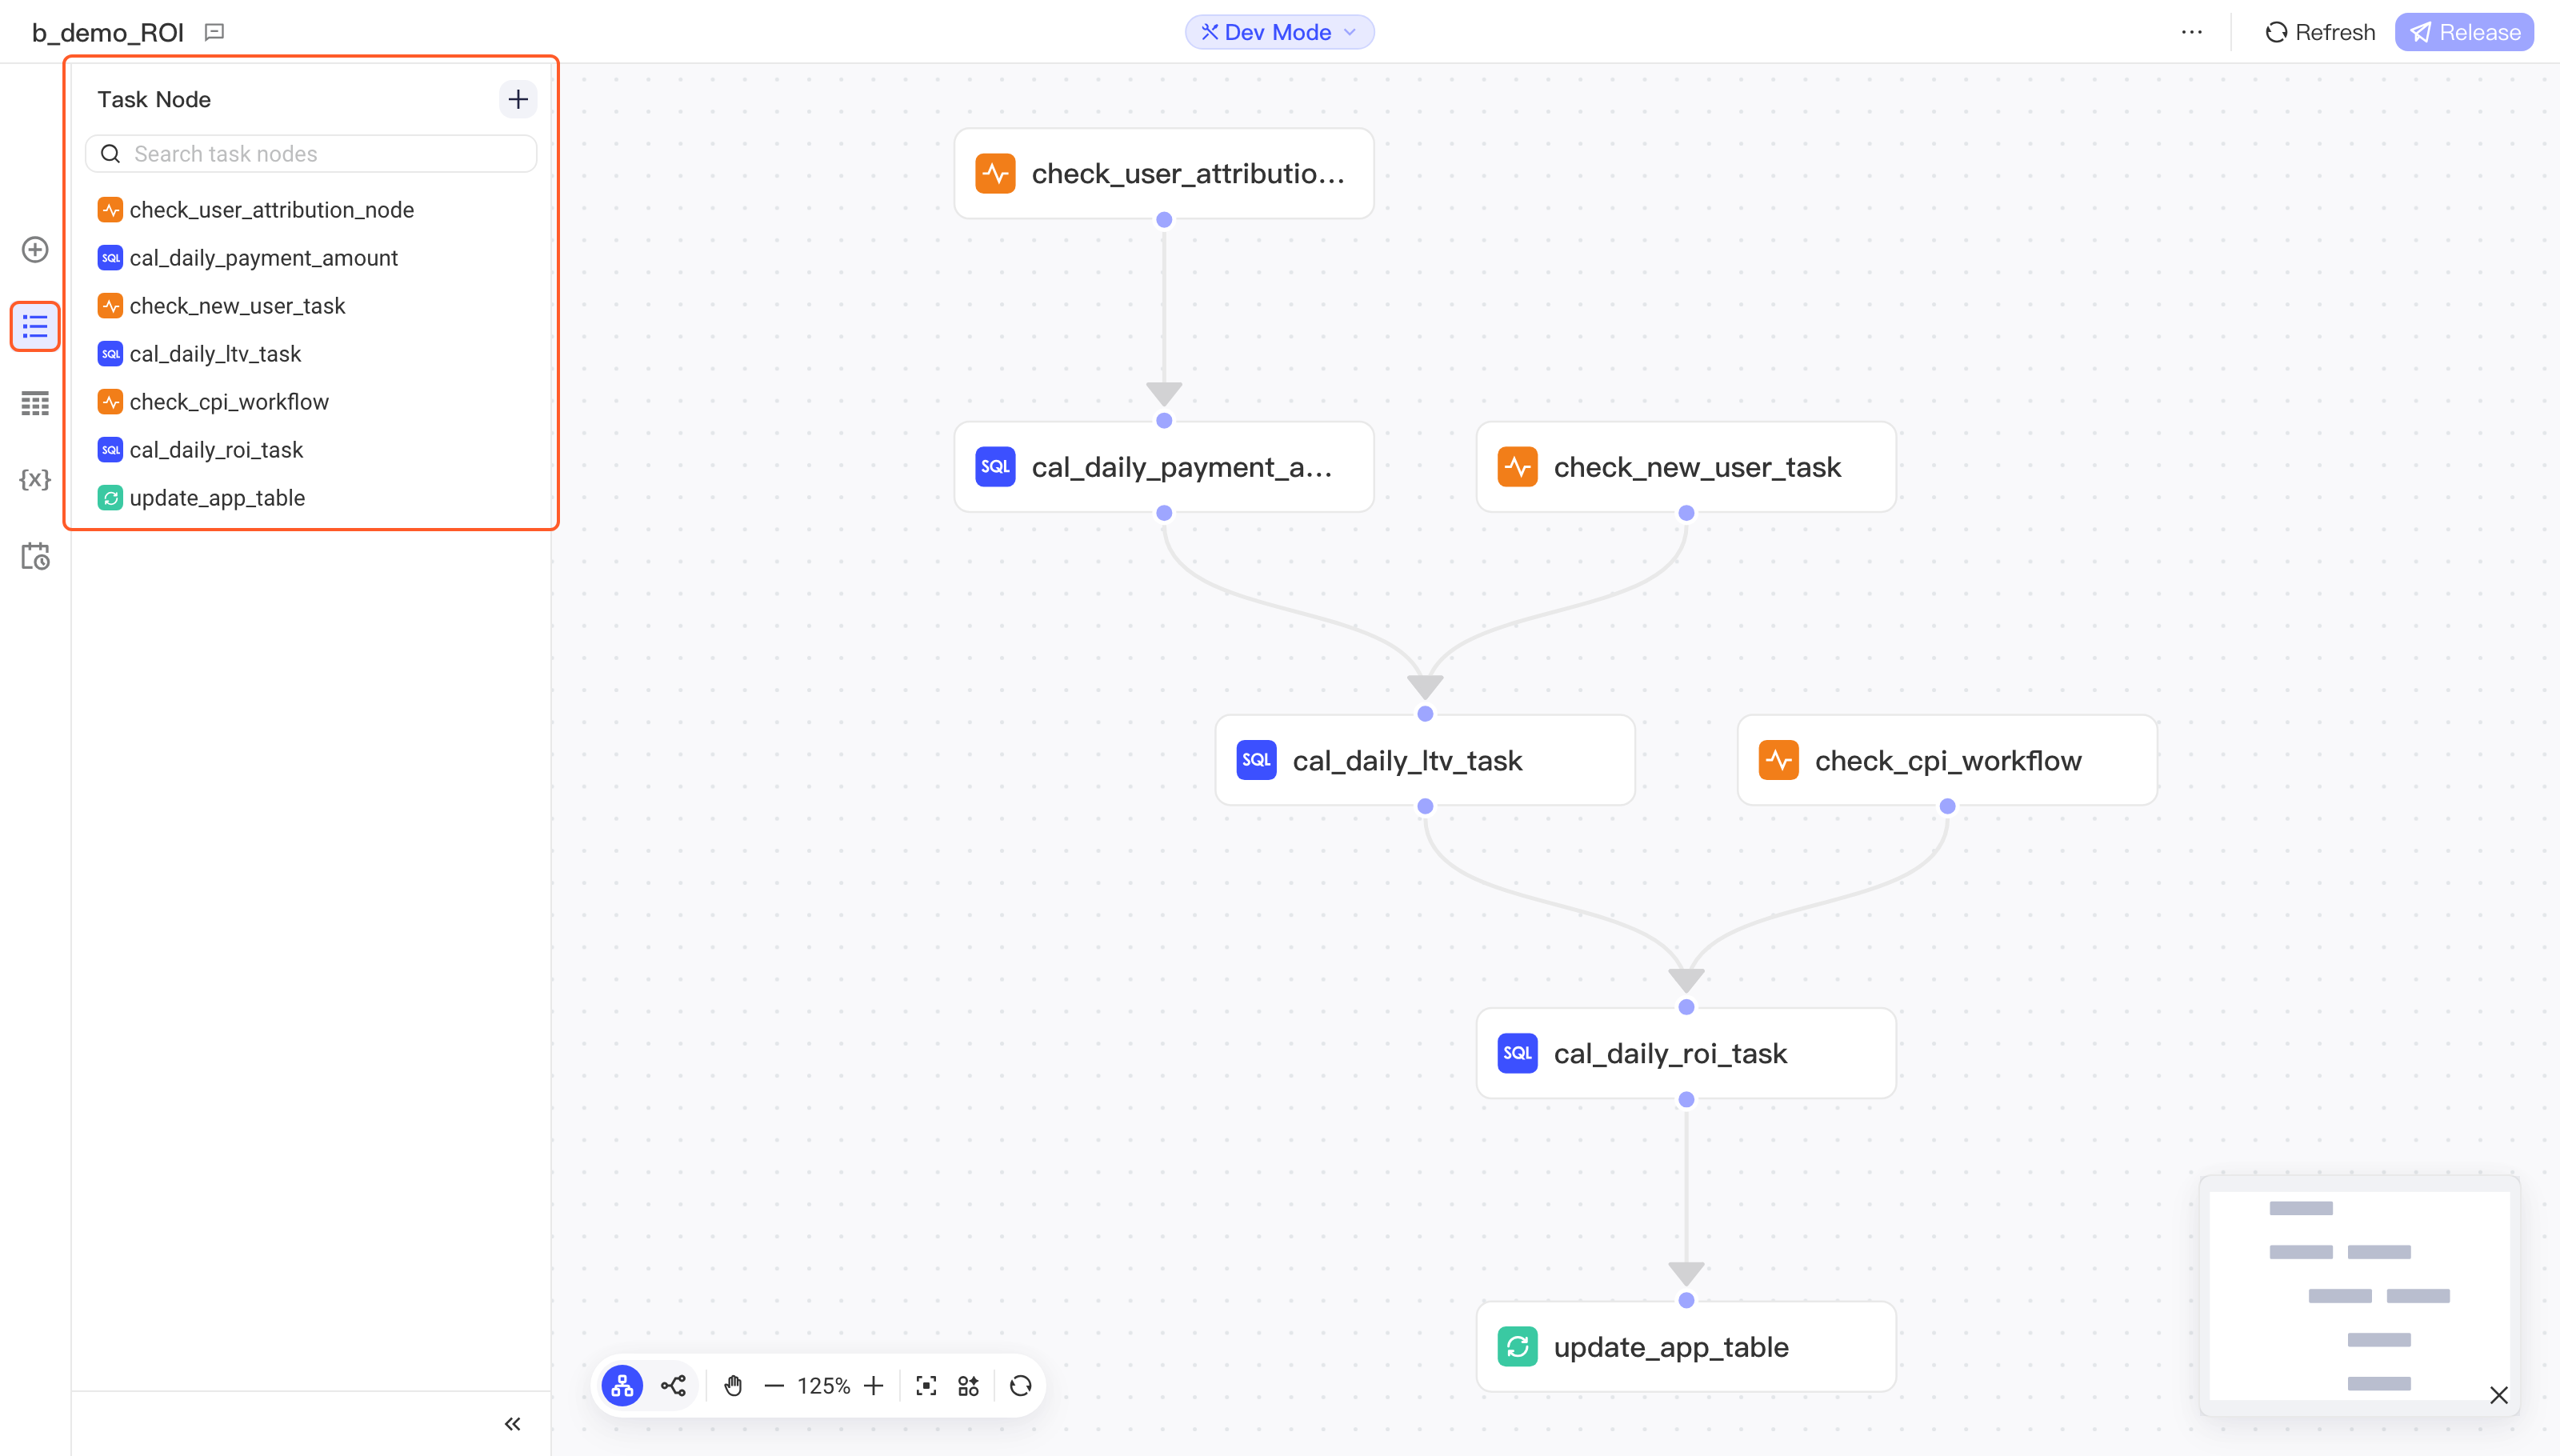Click the cal_daily_ltv_task canvas node

[x=1425, y=760]
